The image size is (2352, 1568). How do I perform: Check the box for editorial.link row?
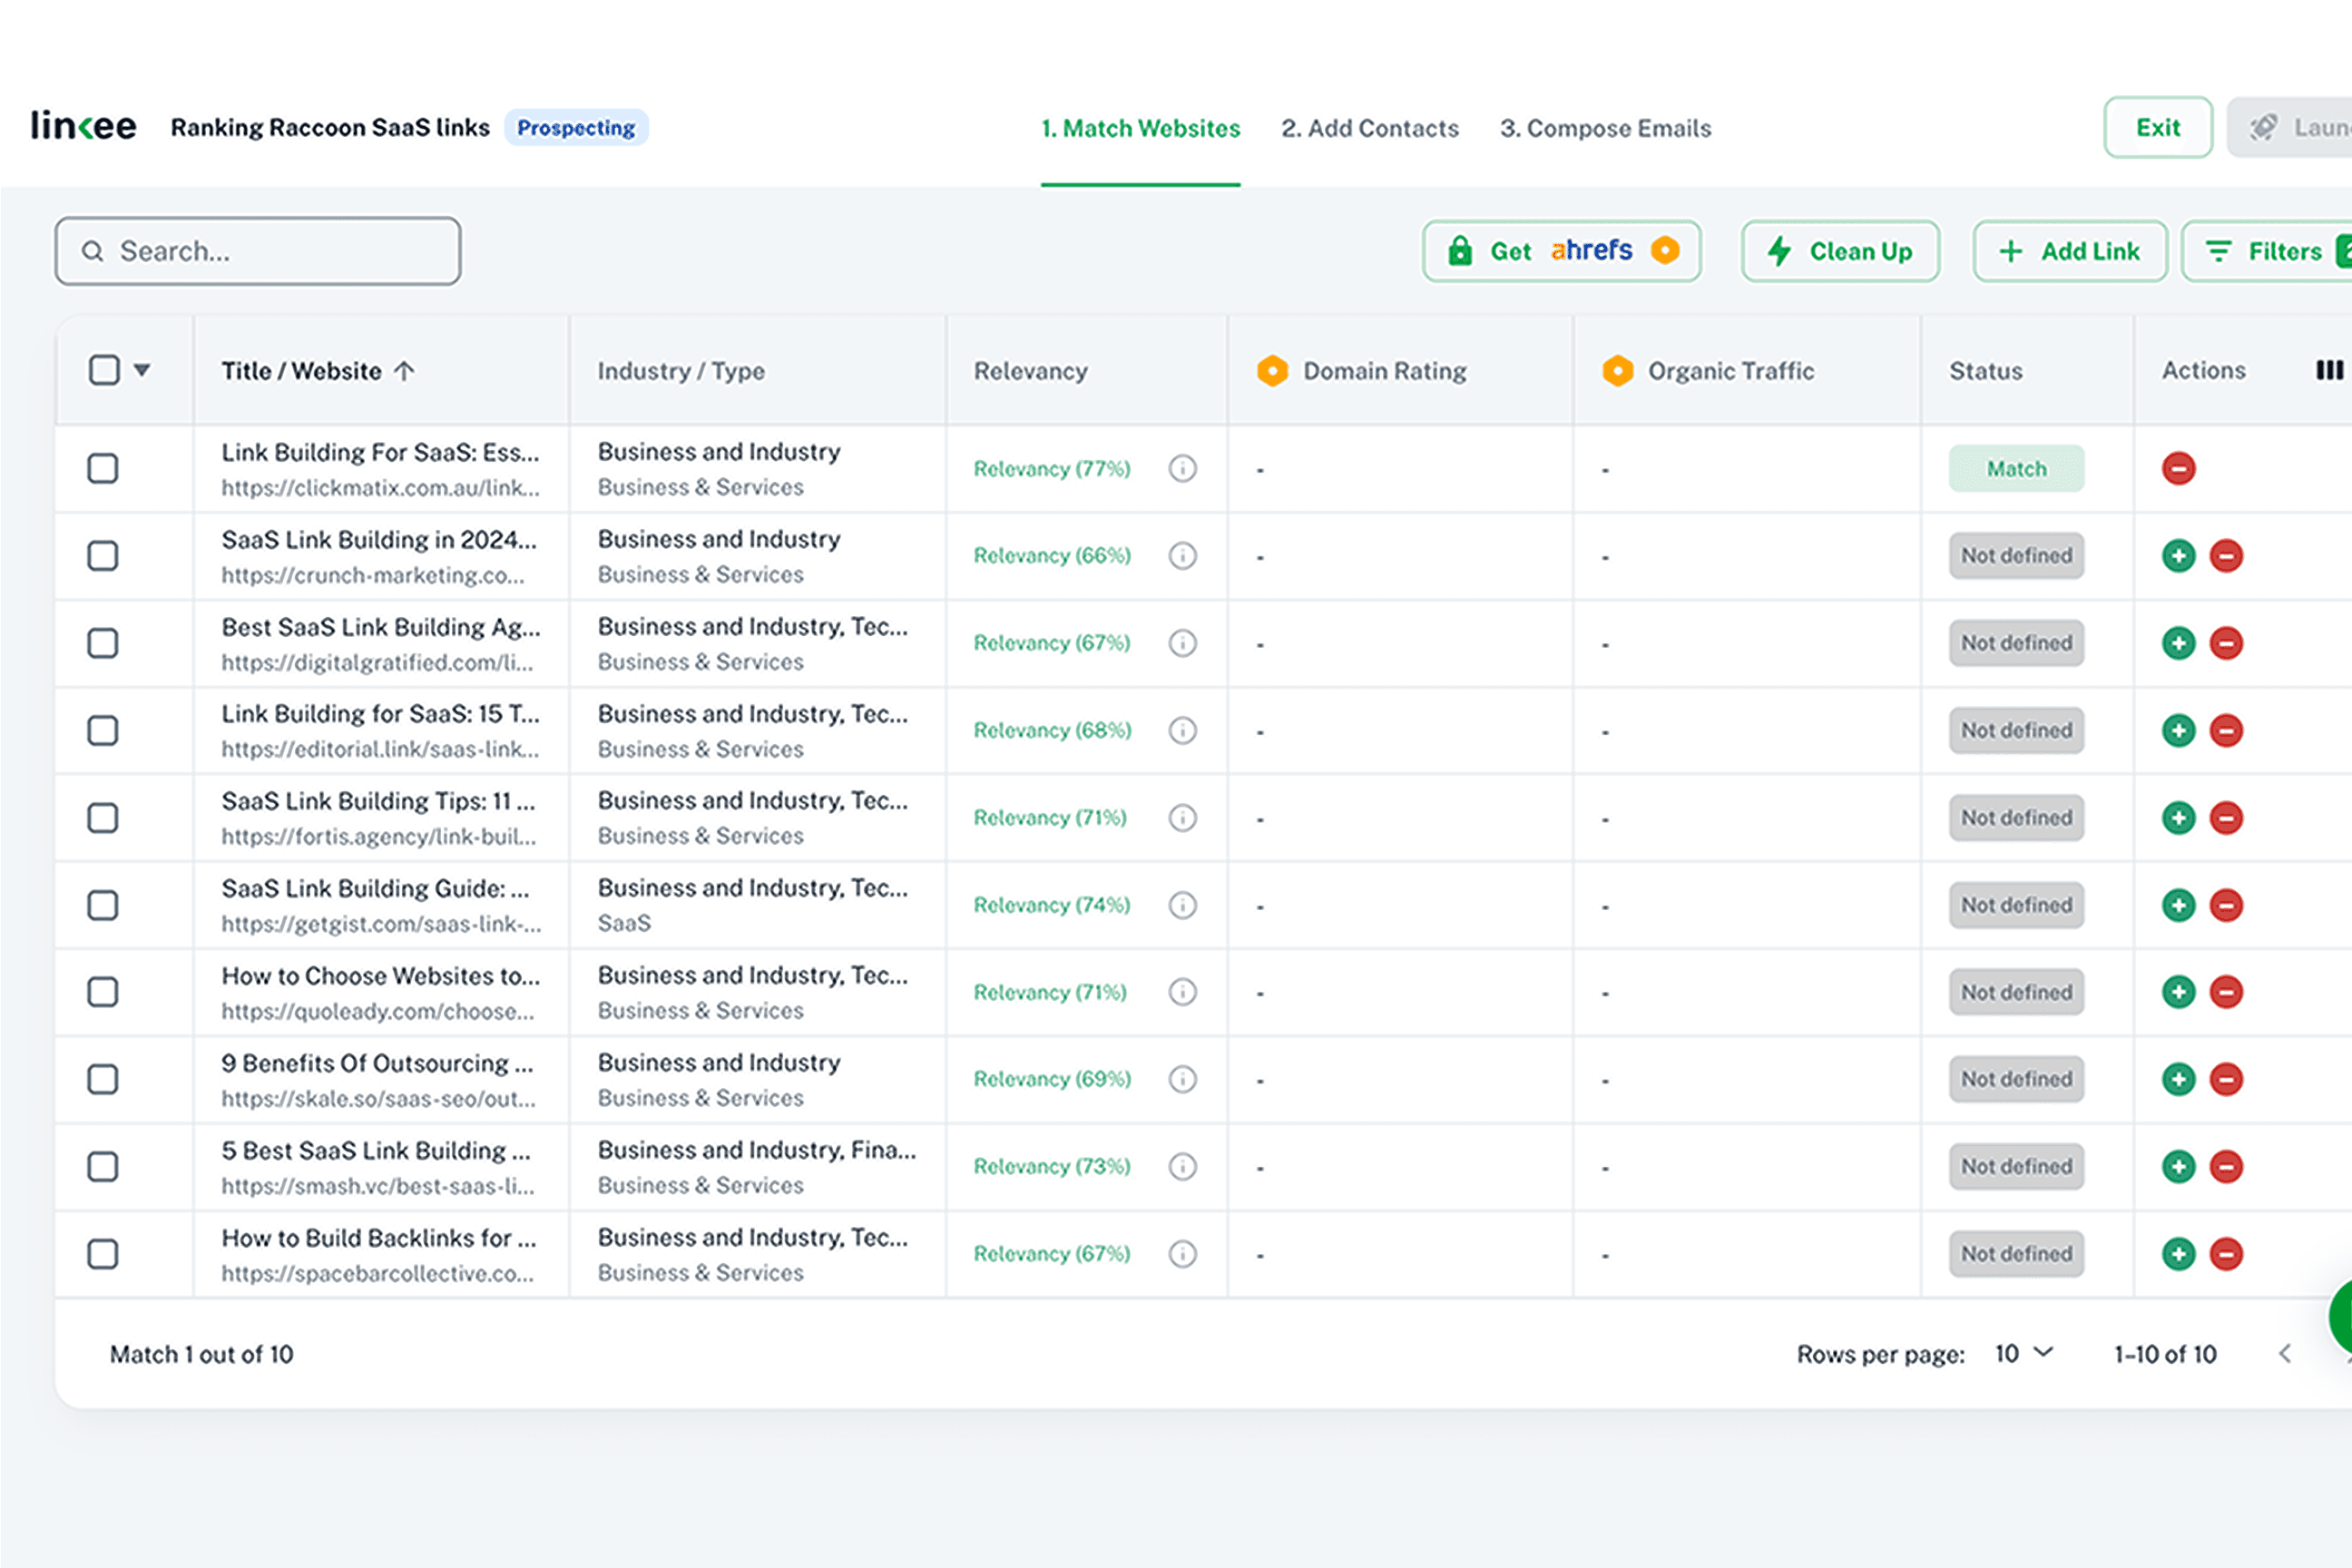pyautogui.click(x=103, y=731)
